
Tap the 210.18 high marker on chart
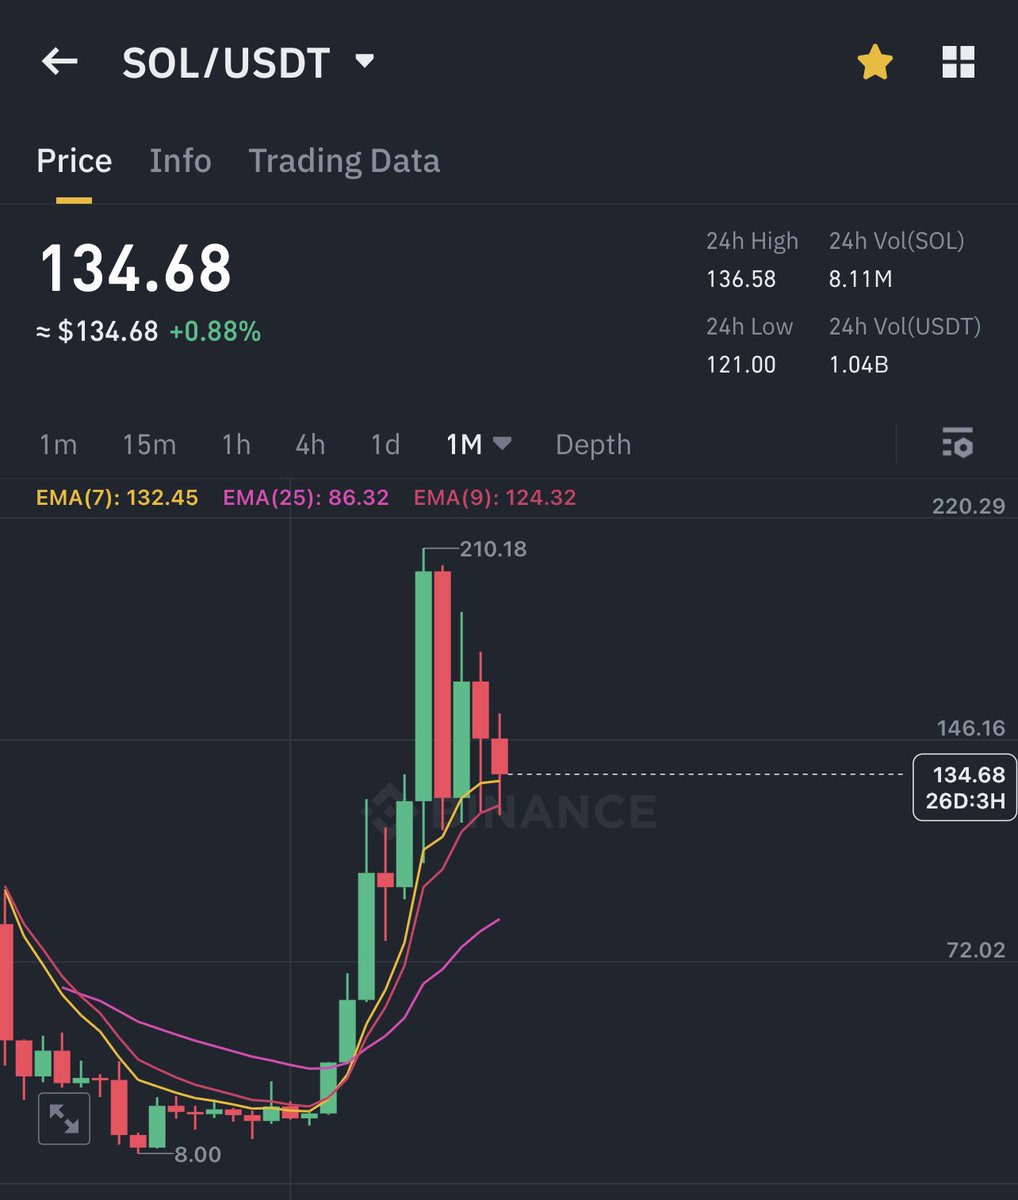[x=493, y=549]
